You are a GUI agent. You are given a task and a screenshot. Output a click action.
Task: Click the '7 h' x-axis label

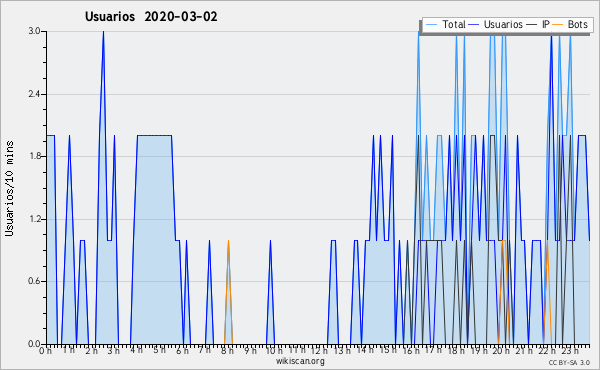204,350
